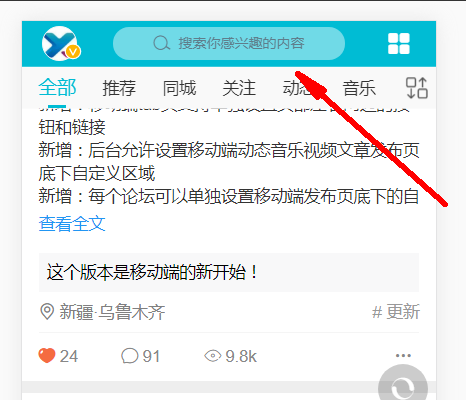Switch to the 推荐 tab
This screenshot has height=400, width=466.
(x=119, y=88)
